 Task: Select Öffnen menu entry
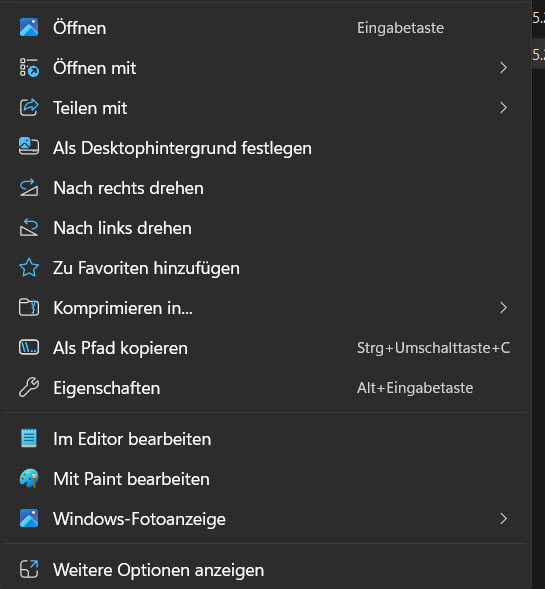266,28
